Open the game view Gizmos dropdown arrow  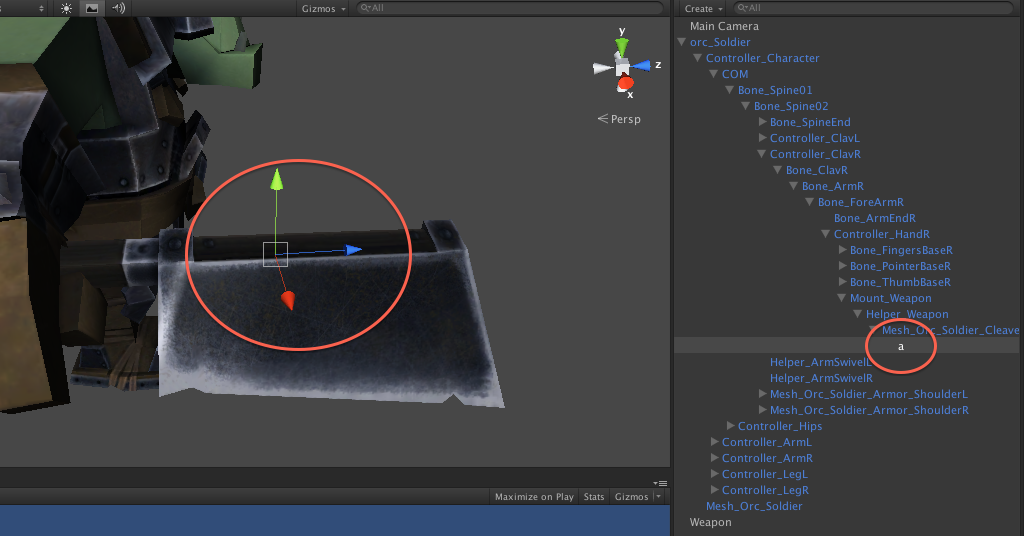658,497
